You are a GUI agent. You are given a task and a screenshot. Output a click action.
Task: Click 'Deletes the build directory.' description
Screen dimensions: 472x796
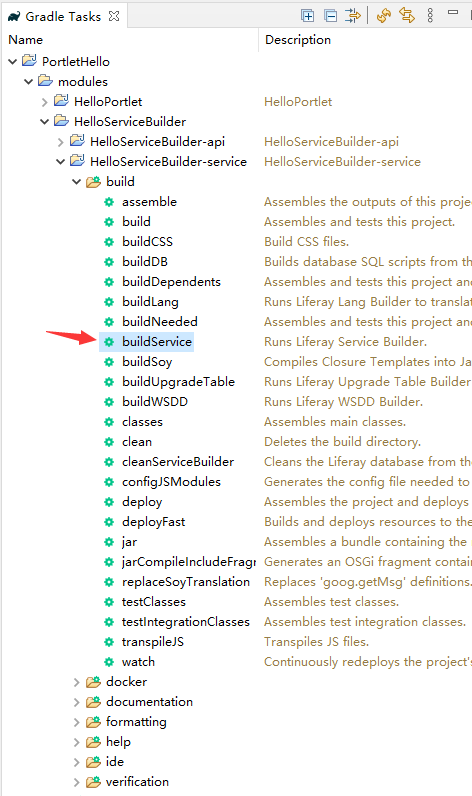(x=342, y=442)
